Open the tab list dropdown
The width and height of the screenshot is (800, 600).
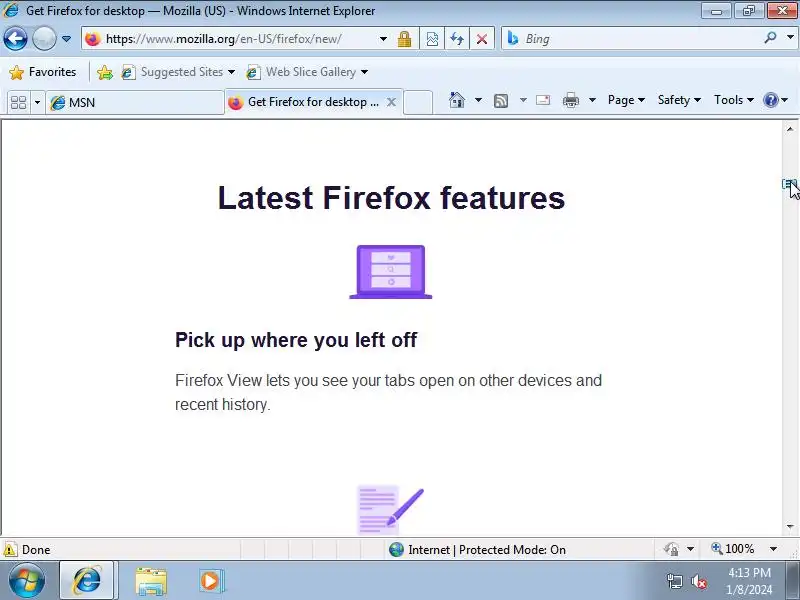point(37,103)
